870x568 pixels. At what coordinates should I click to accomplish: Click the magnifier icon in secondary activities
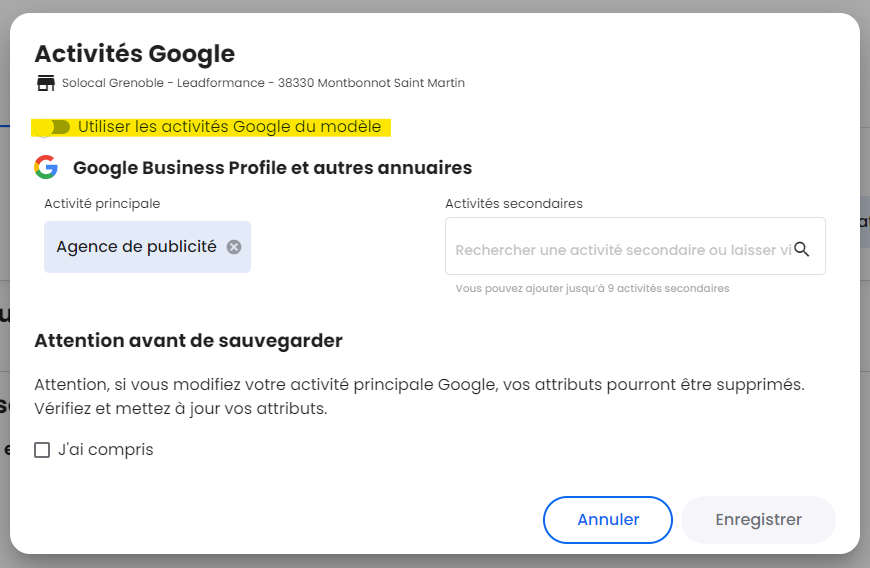click(801, 249)
